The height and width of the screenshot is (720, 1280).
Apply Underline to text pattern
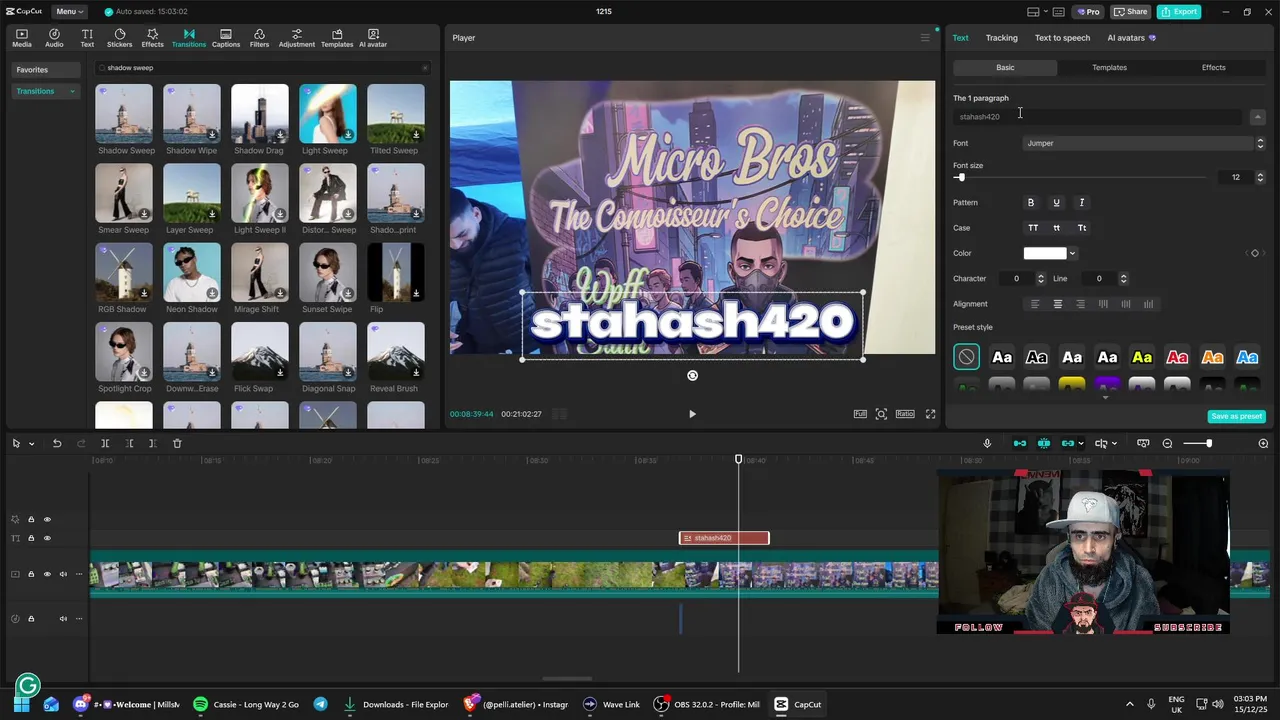point(1056,202)
